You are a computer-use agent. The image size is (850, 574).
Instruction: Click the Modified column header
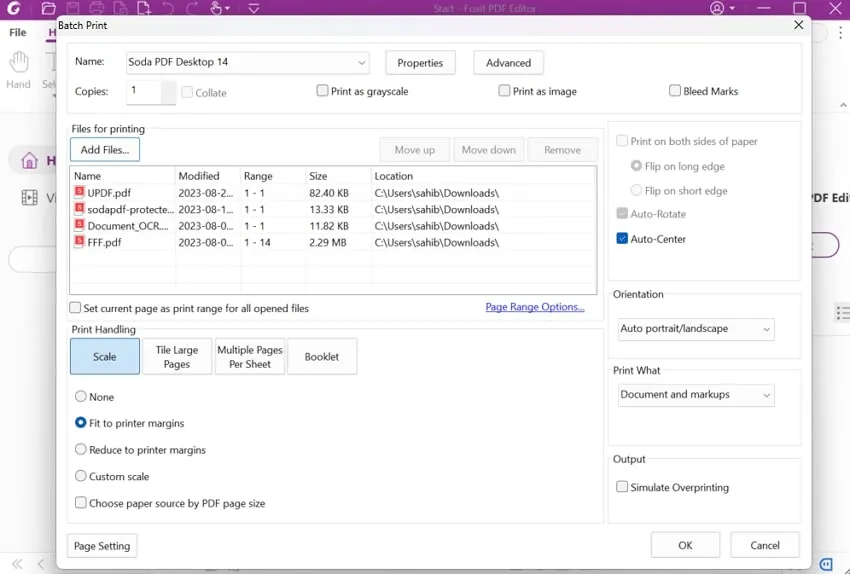click(x=208, y=176)
